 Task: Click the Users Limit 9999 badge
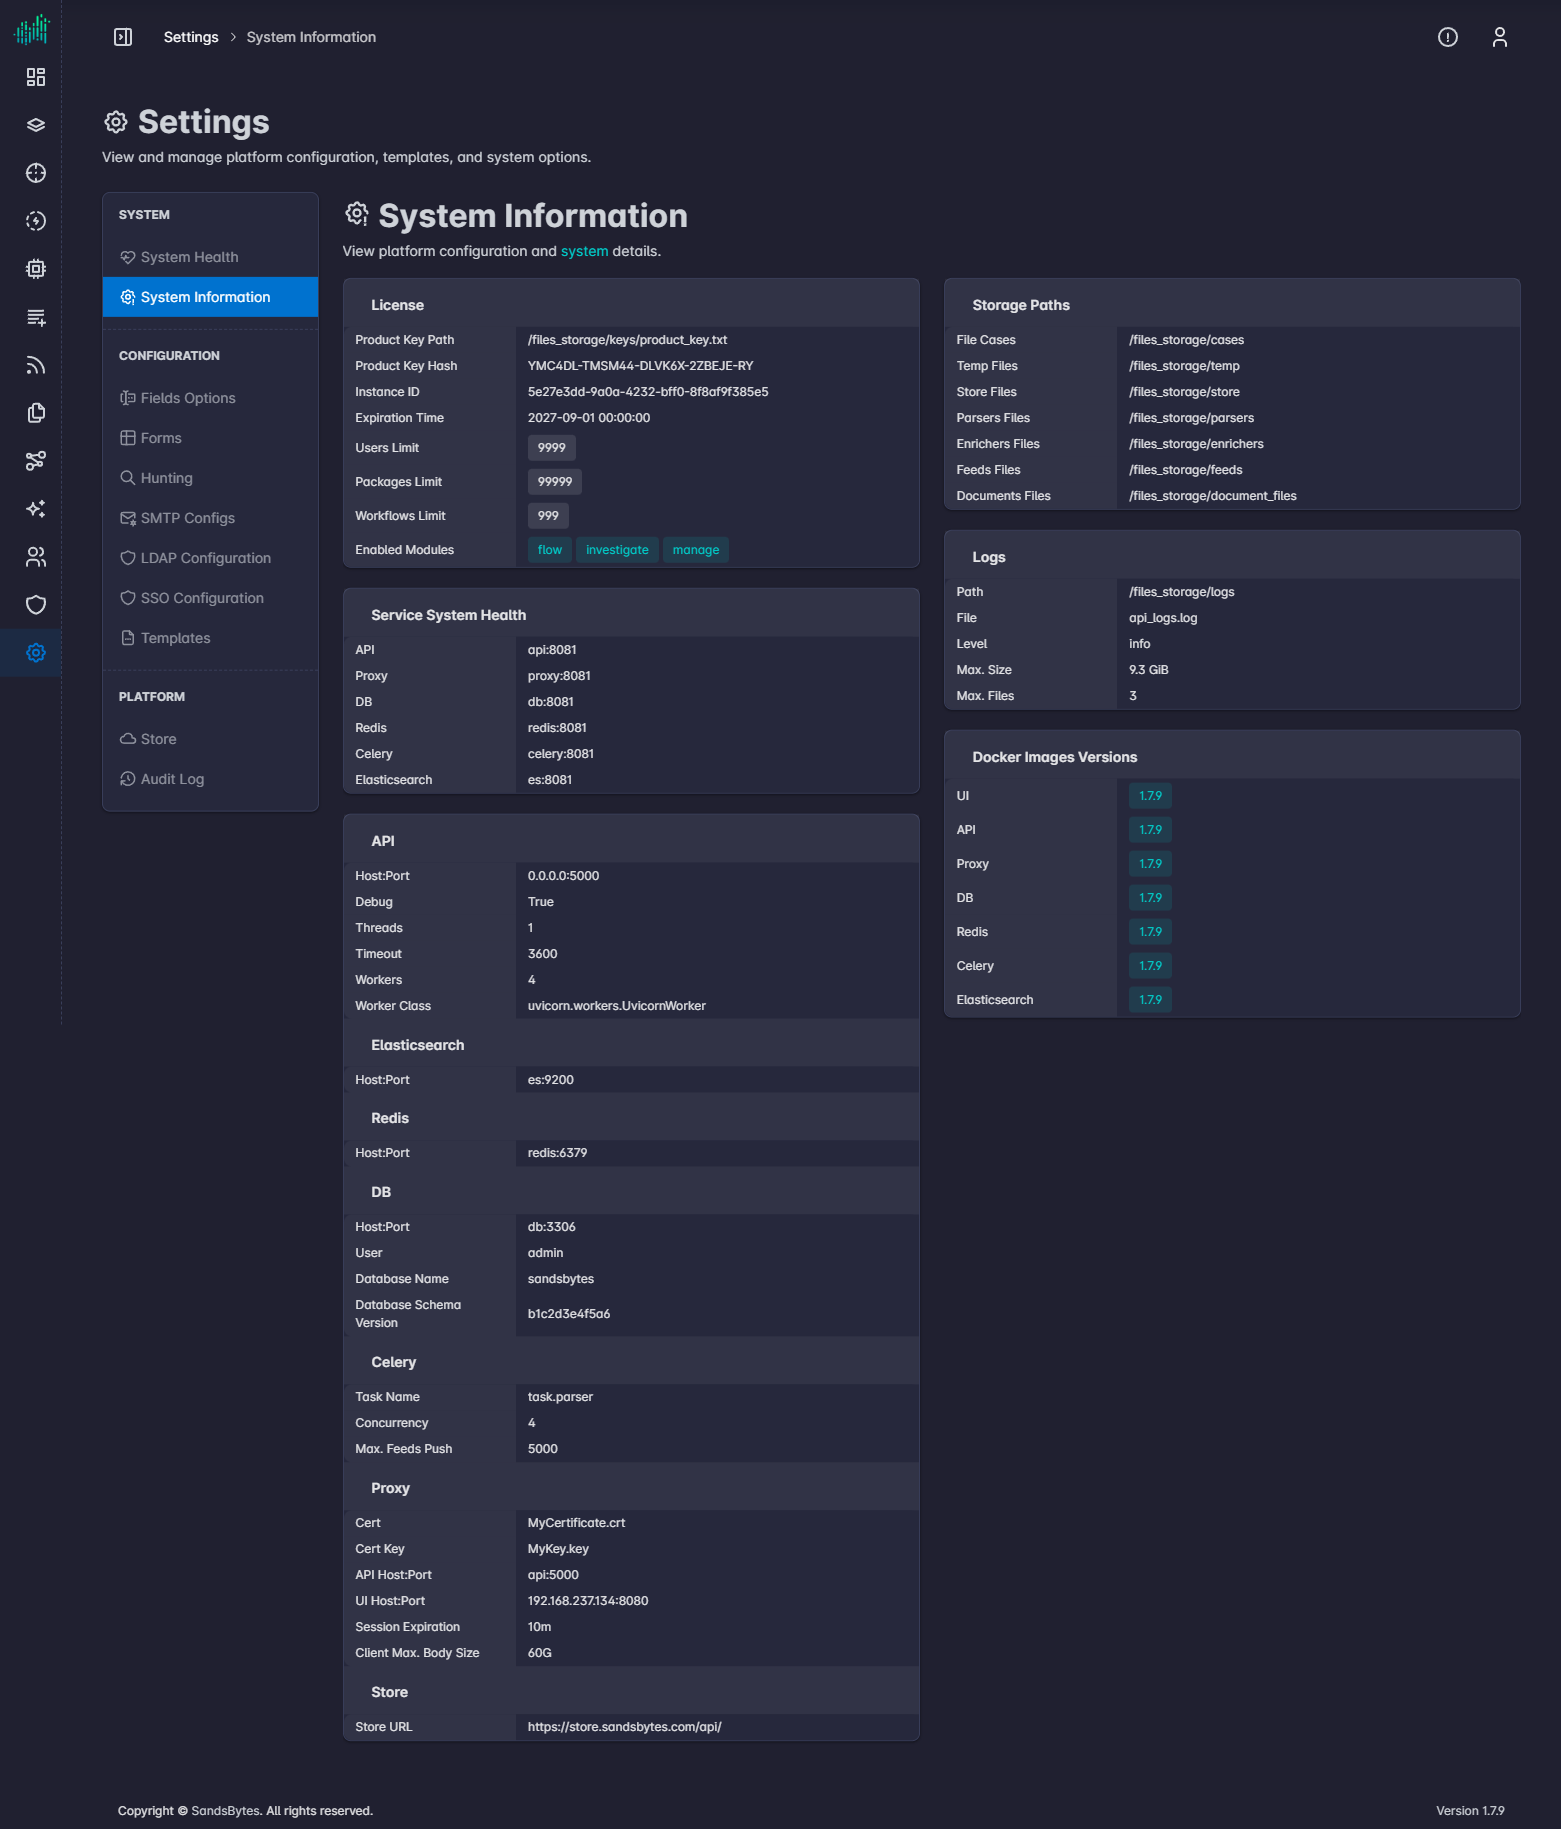click(x=552, y=448)
